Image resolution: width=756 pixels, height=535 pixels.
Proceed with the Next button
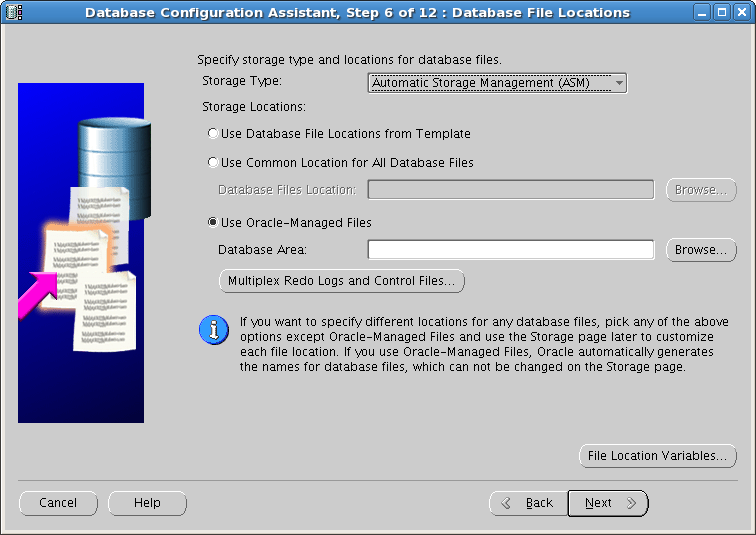[608, 503]
